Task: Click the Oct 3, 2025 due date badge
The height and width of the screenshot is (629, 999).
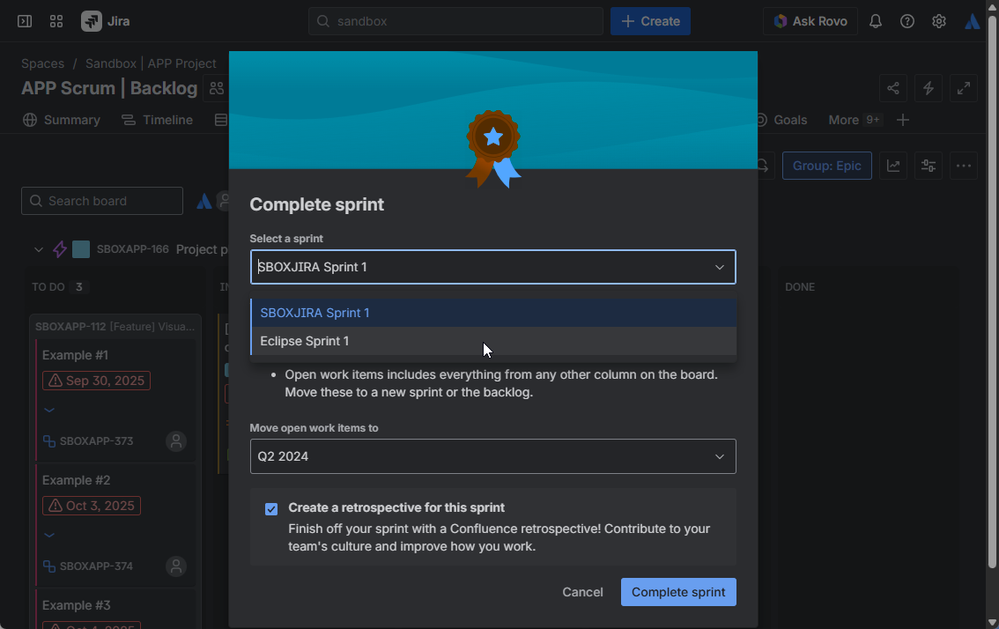Action: pyautogui.click(x=91, y=505)
